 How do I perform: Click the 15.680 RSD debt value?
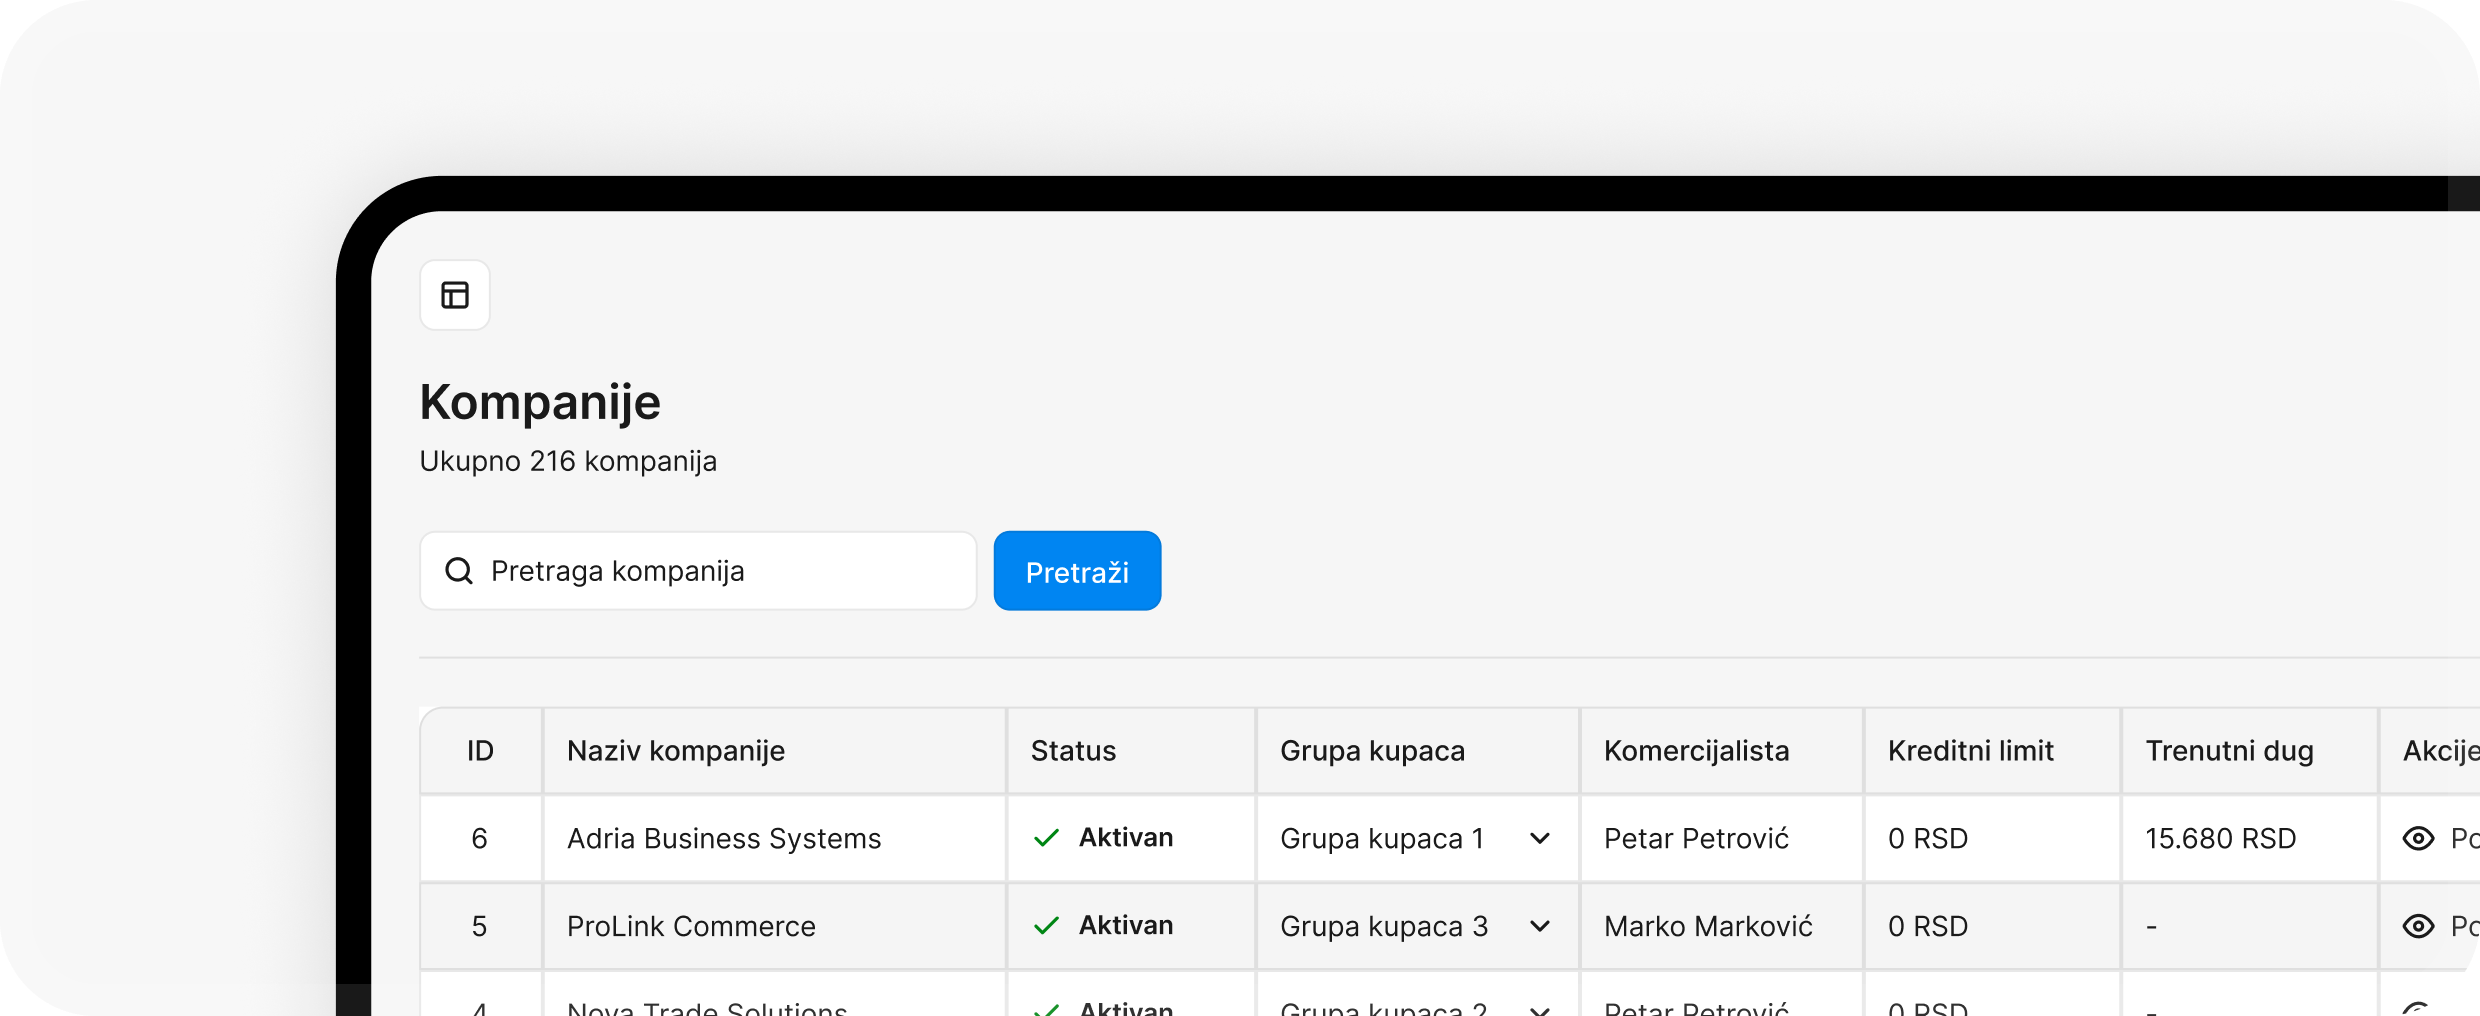[x=2220, y=838]
